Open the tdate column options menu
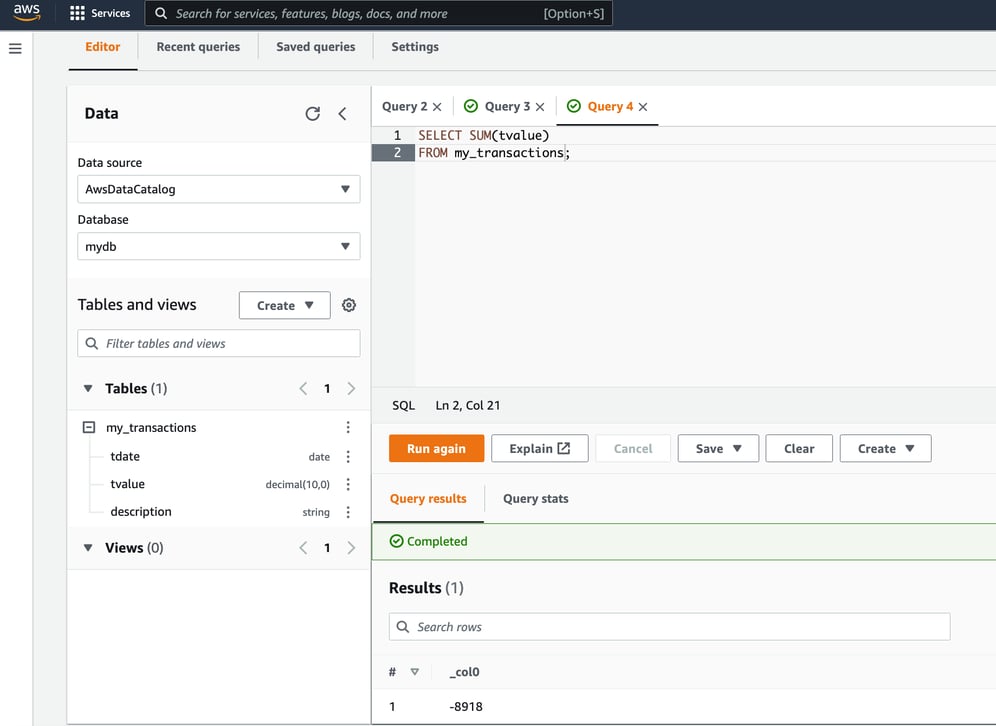Viewport: 996px width, 726px height. point(348,456)
